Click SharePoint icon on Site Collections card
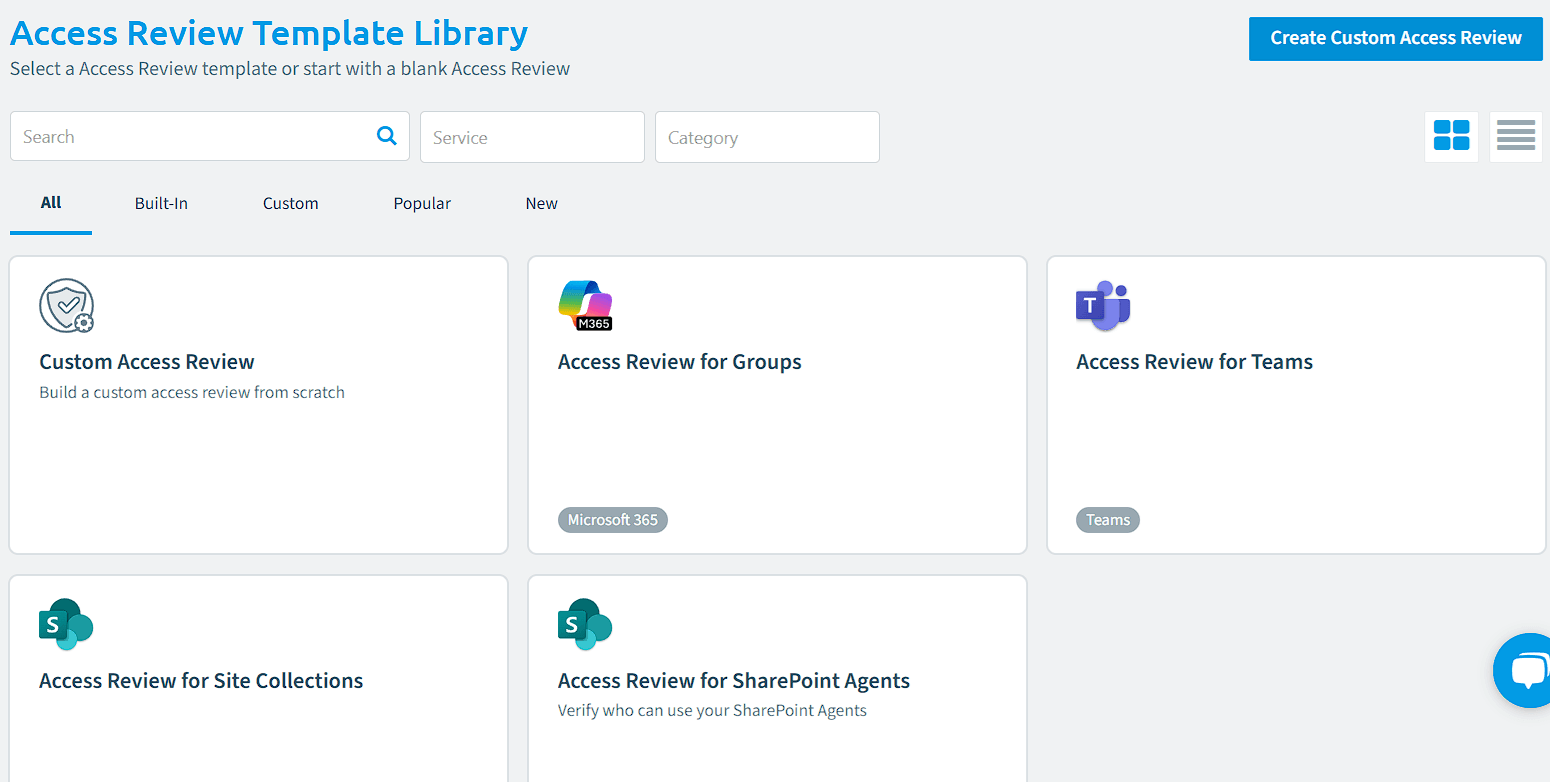Screen dimensions: 1550x782 coord(66,625)
